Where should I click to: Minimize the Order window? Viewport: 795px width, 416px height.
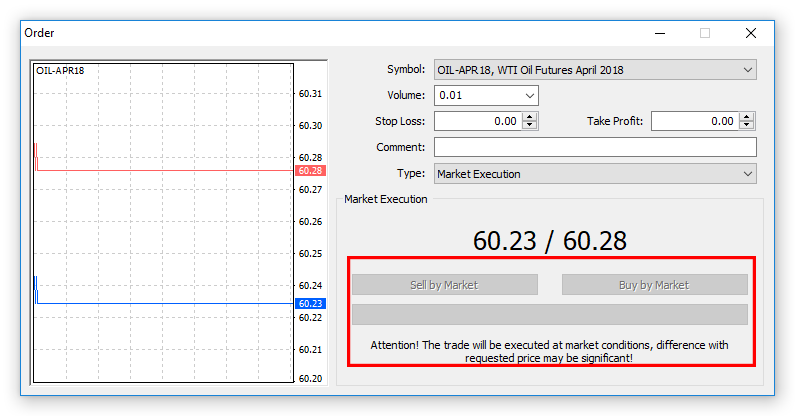coord(660,33)
